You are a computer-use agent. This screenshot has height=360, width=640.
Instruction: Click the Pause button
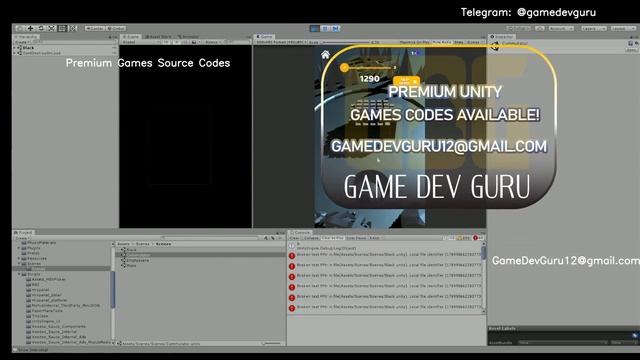325,28
